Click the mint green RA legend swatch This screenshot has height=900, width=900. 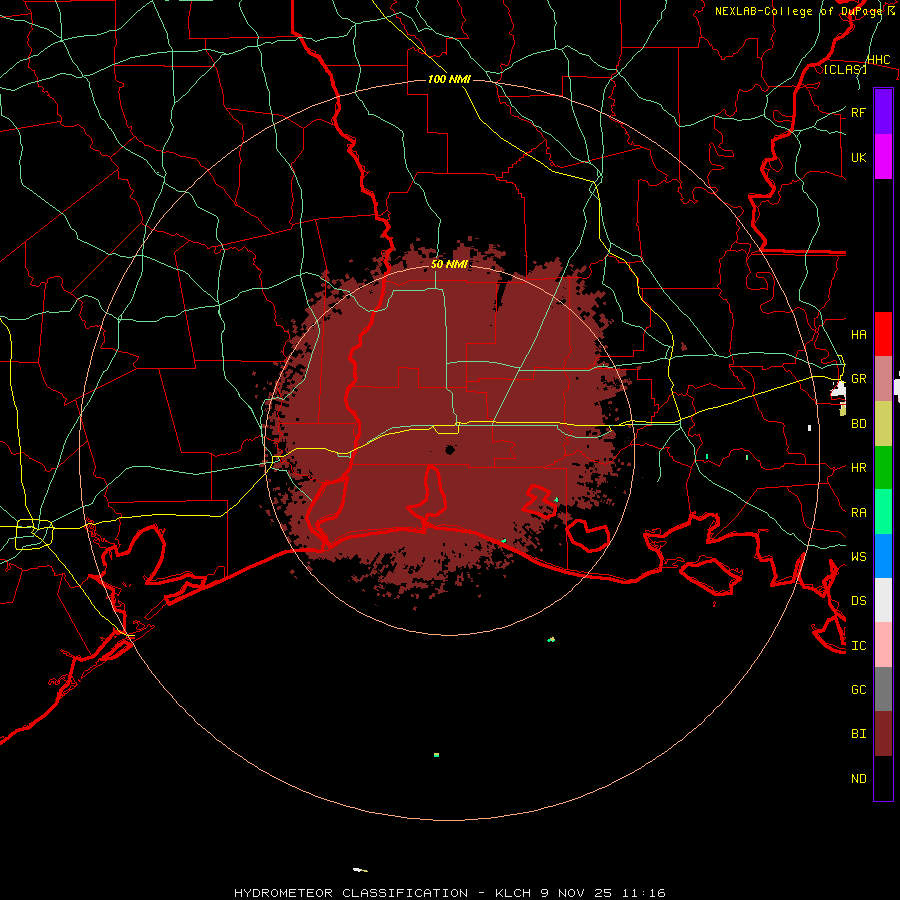point(883,512)
